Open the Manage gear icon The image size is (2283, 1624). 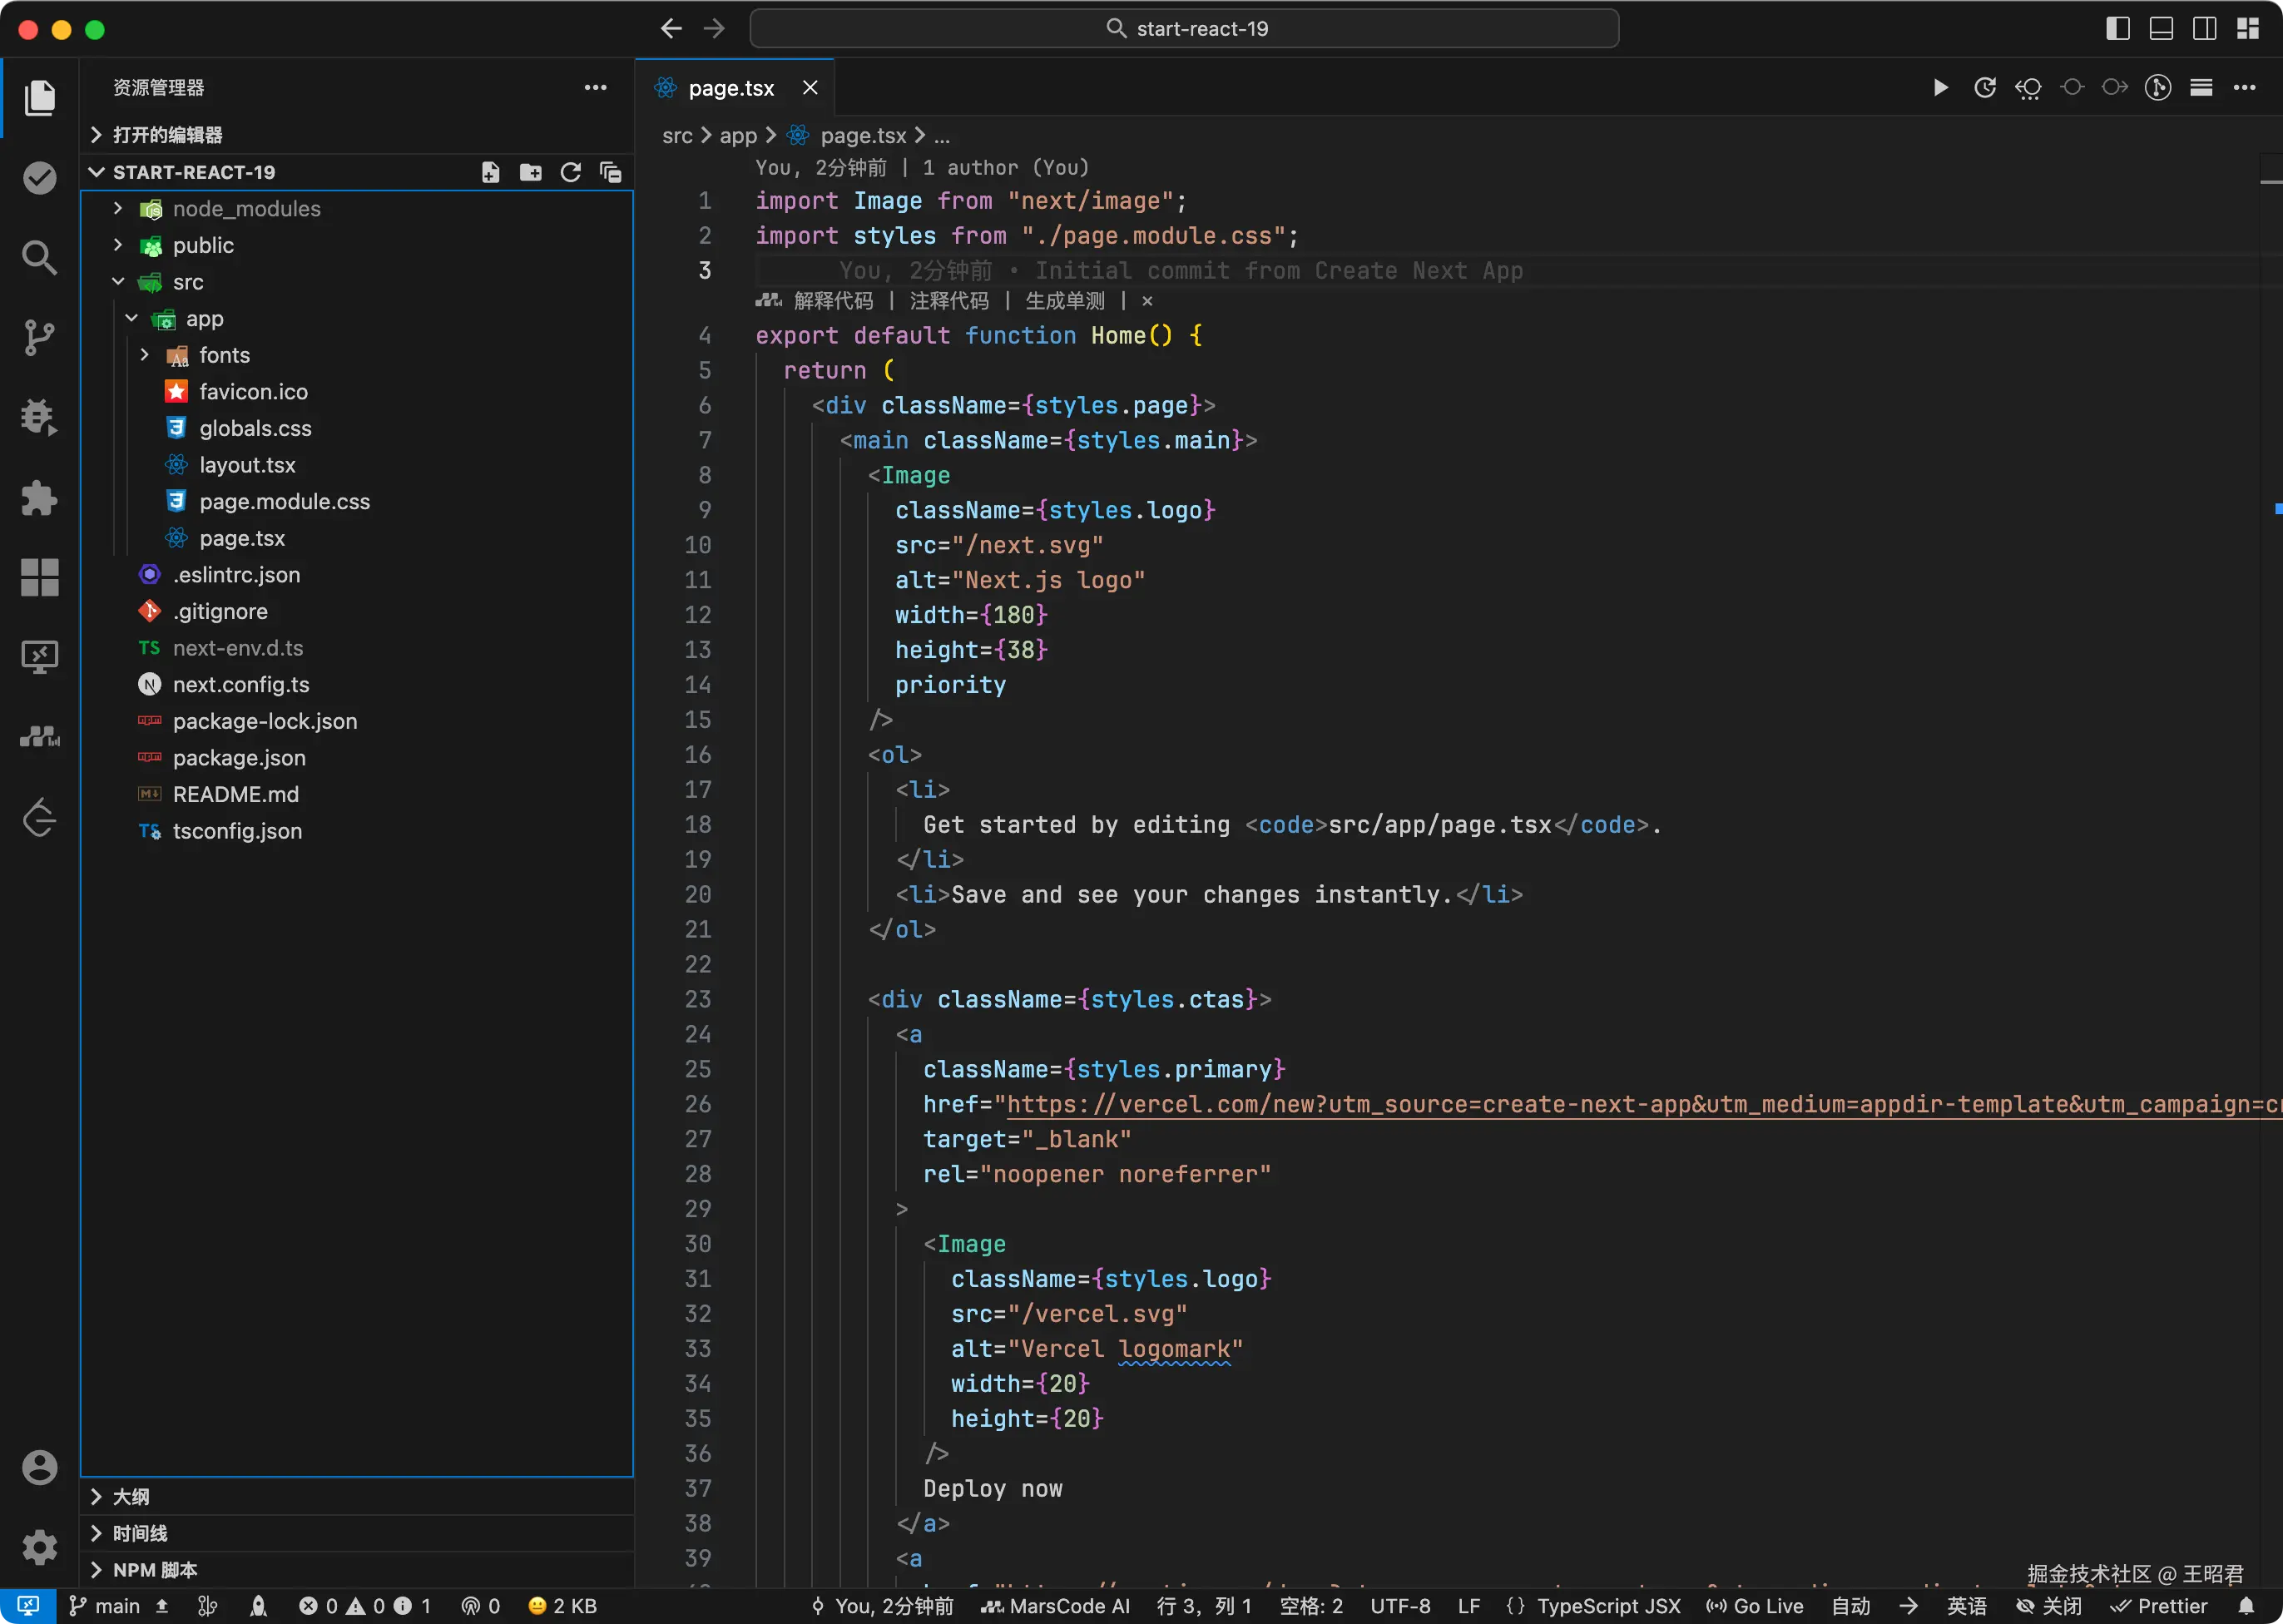[x=39, y=1547]
